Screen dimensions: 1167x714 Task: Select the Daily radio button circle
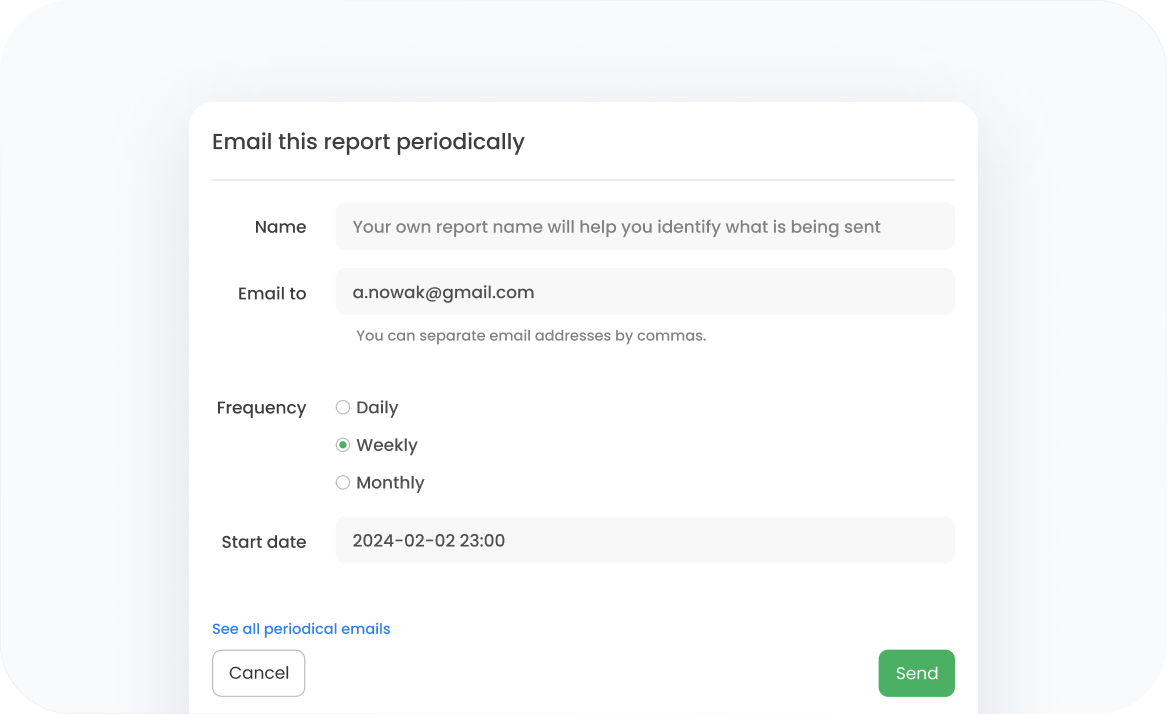pyautogui.click(x=343, y=407)
